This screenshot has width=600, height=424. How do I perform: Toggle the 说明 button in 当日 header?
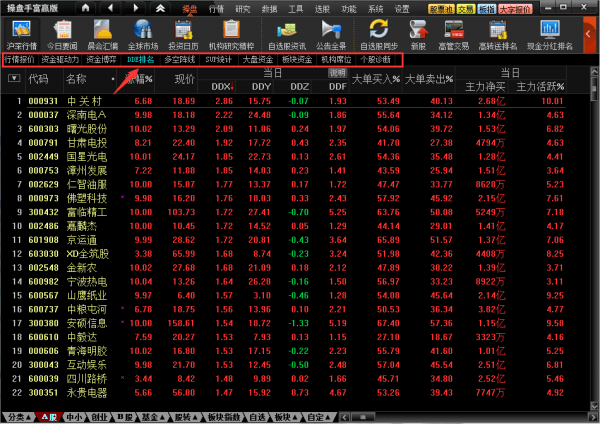tap(338, 73)
